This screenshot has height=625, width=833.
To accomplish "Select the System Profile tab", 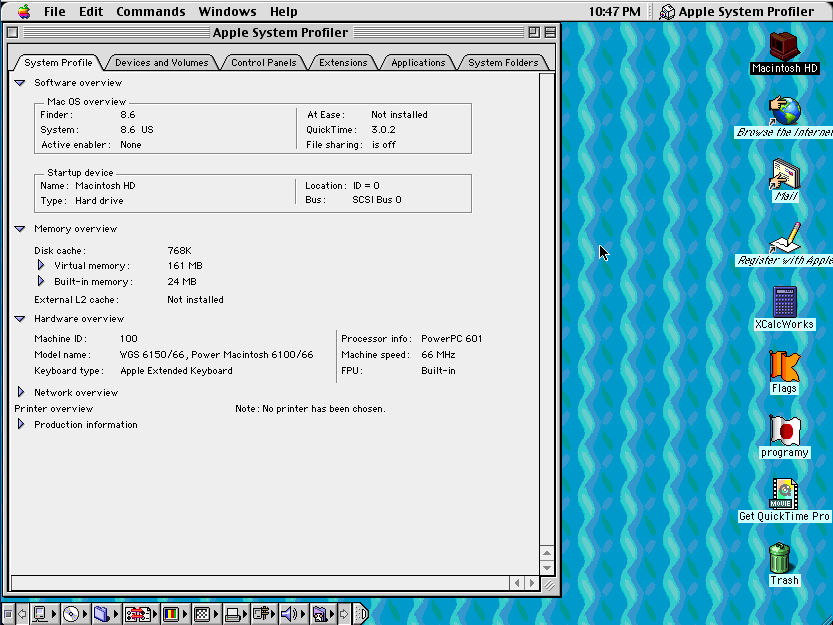I will pyautogui.click(x=58, y=63).
